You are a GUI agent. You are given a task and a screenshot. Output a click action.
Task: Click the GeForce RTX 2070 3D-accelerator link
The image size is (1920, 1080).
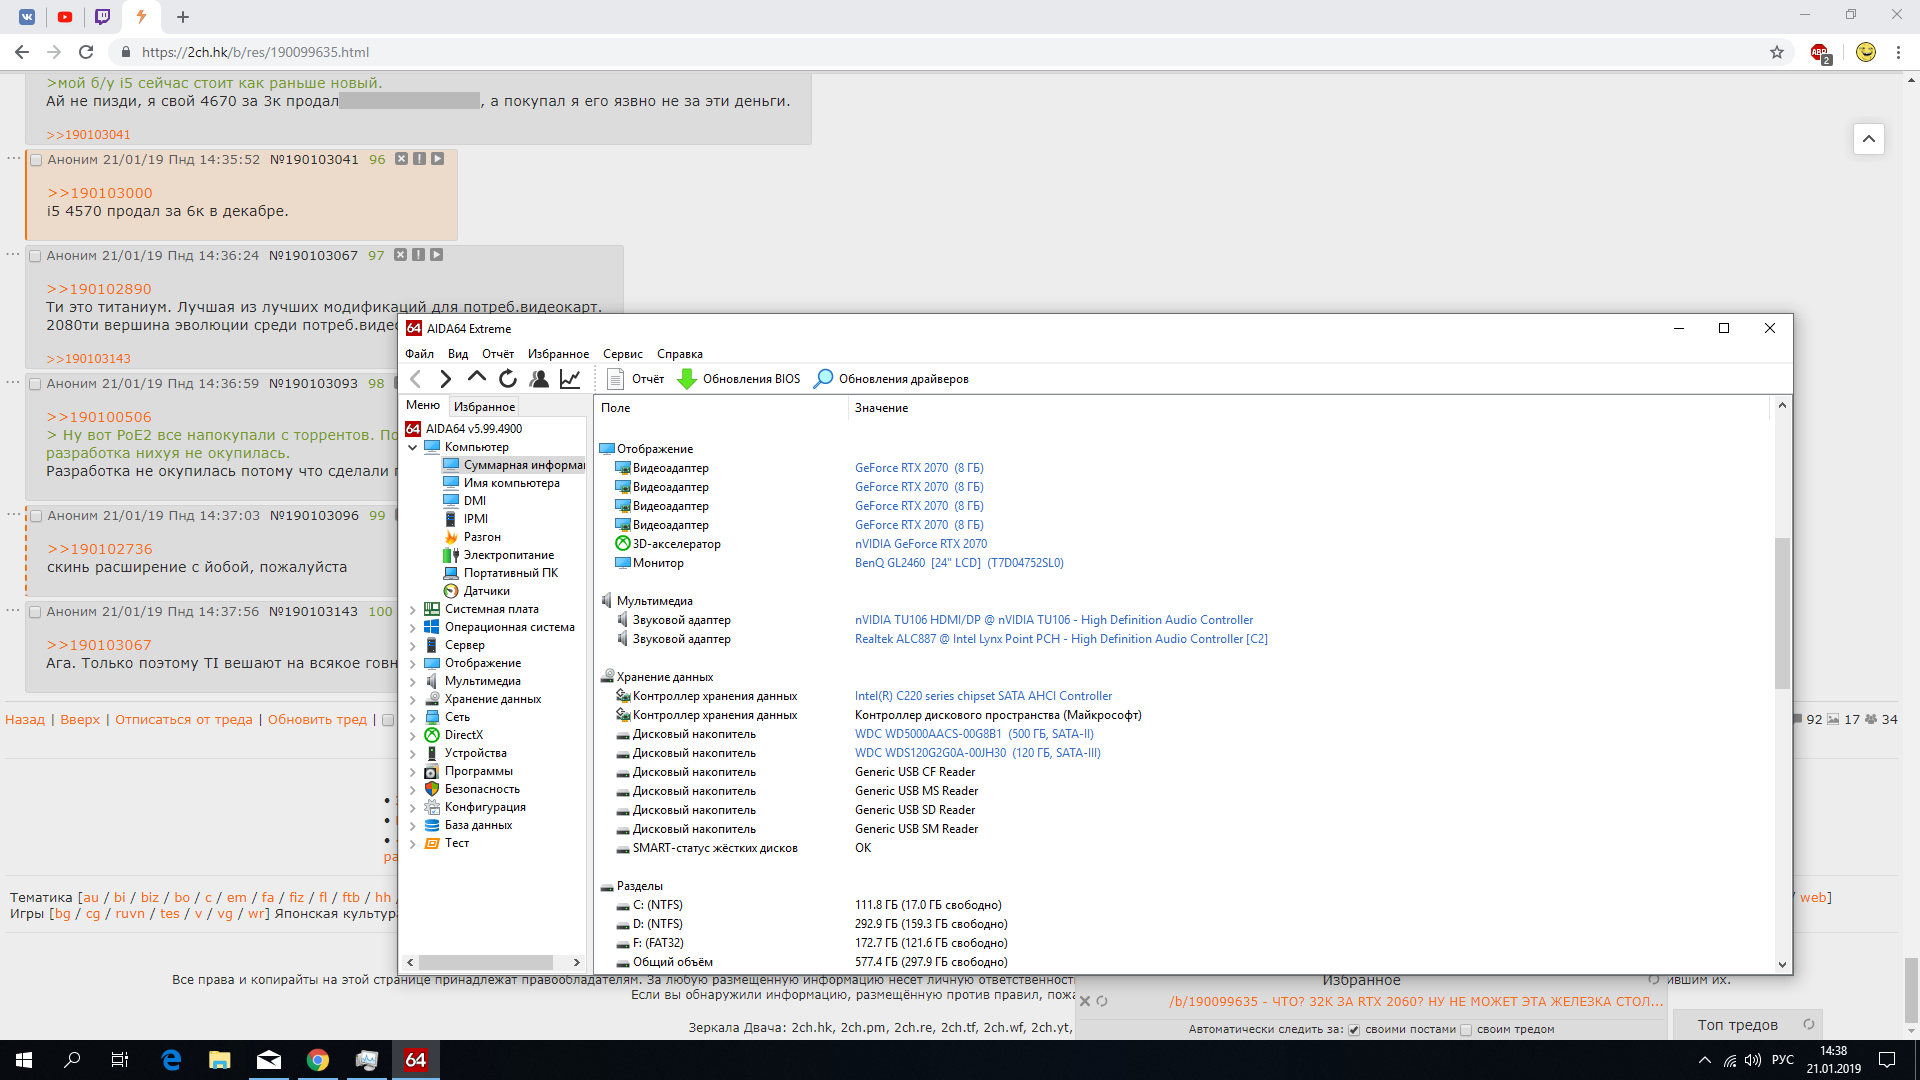[920, 544]
